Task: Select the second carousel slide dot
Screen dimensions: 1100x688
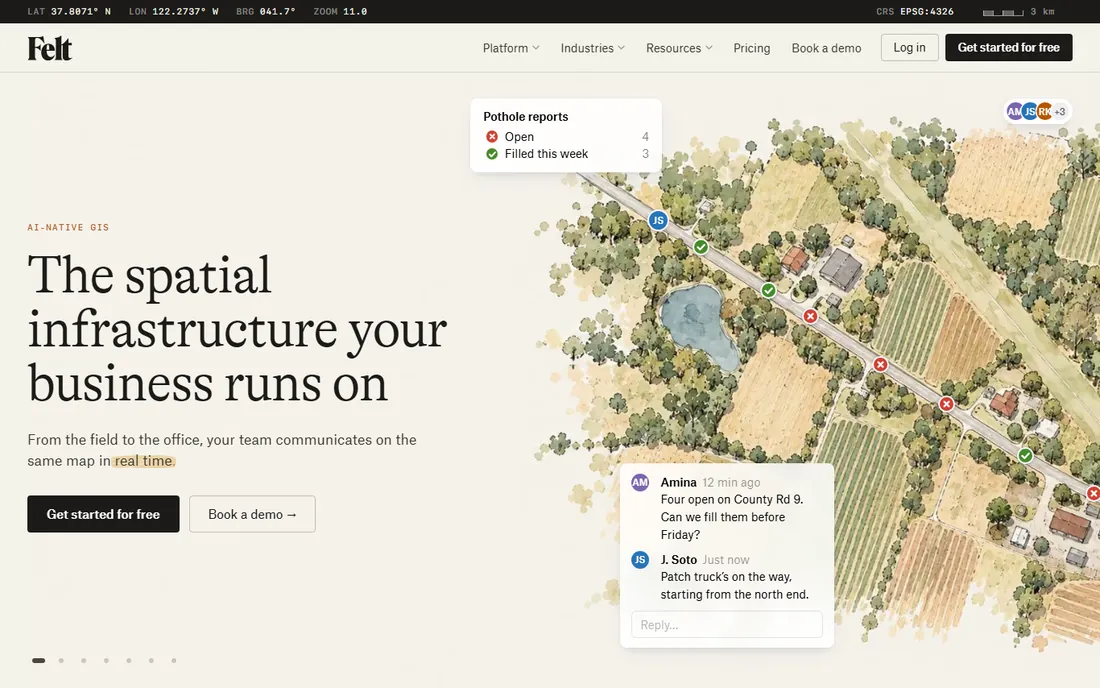Action: 61,660
